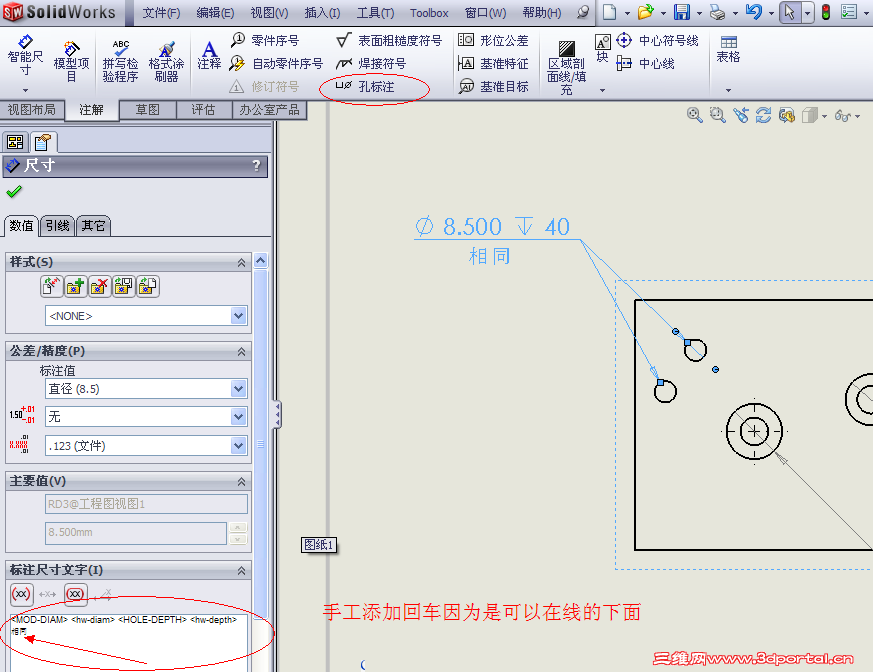Screen dimensions: 873x672
Task: Open Area Hatch/Fill (区域剖面线/填充)
Action: click(x=566, y=68)
